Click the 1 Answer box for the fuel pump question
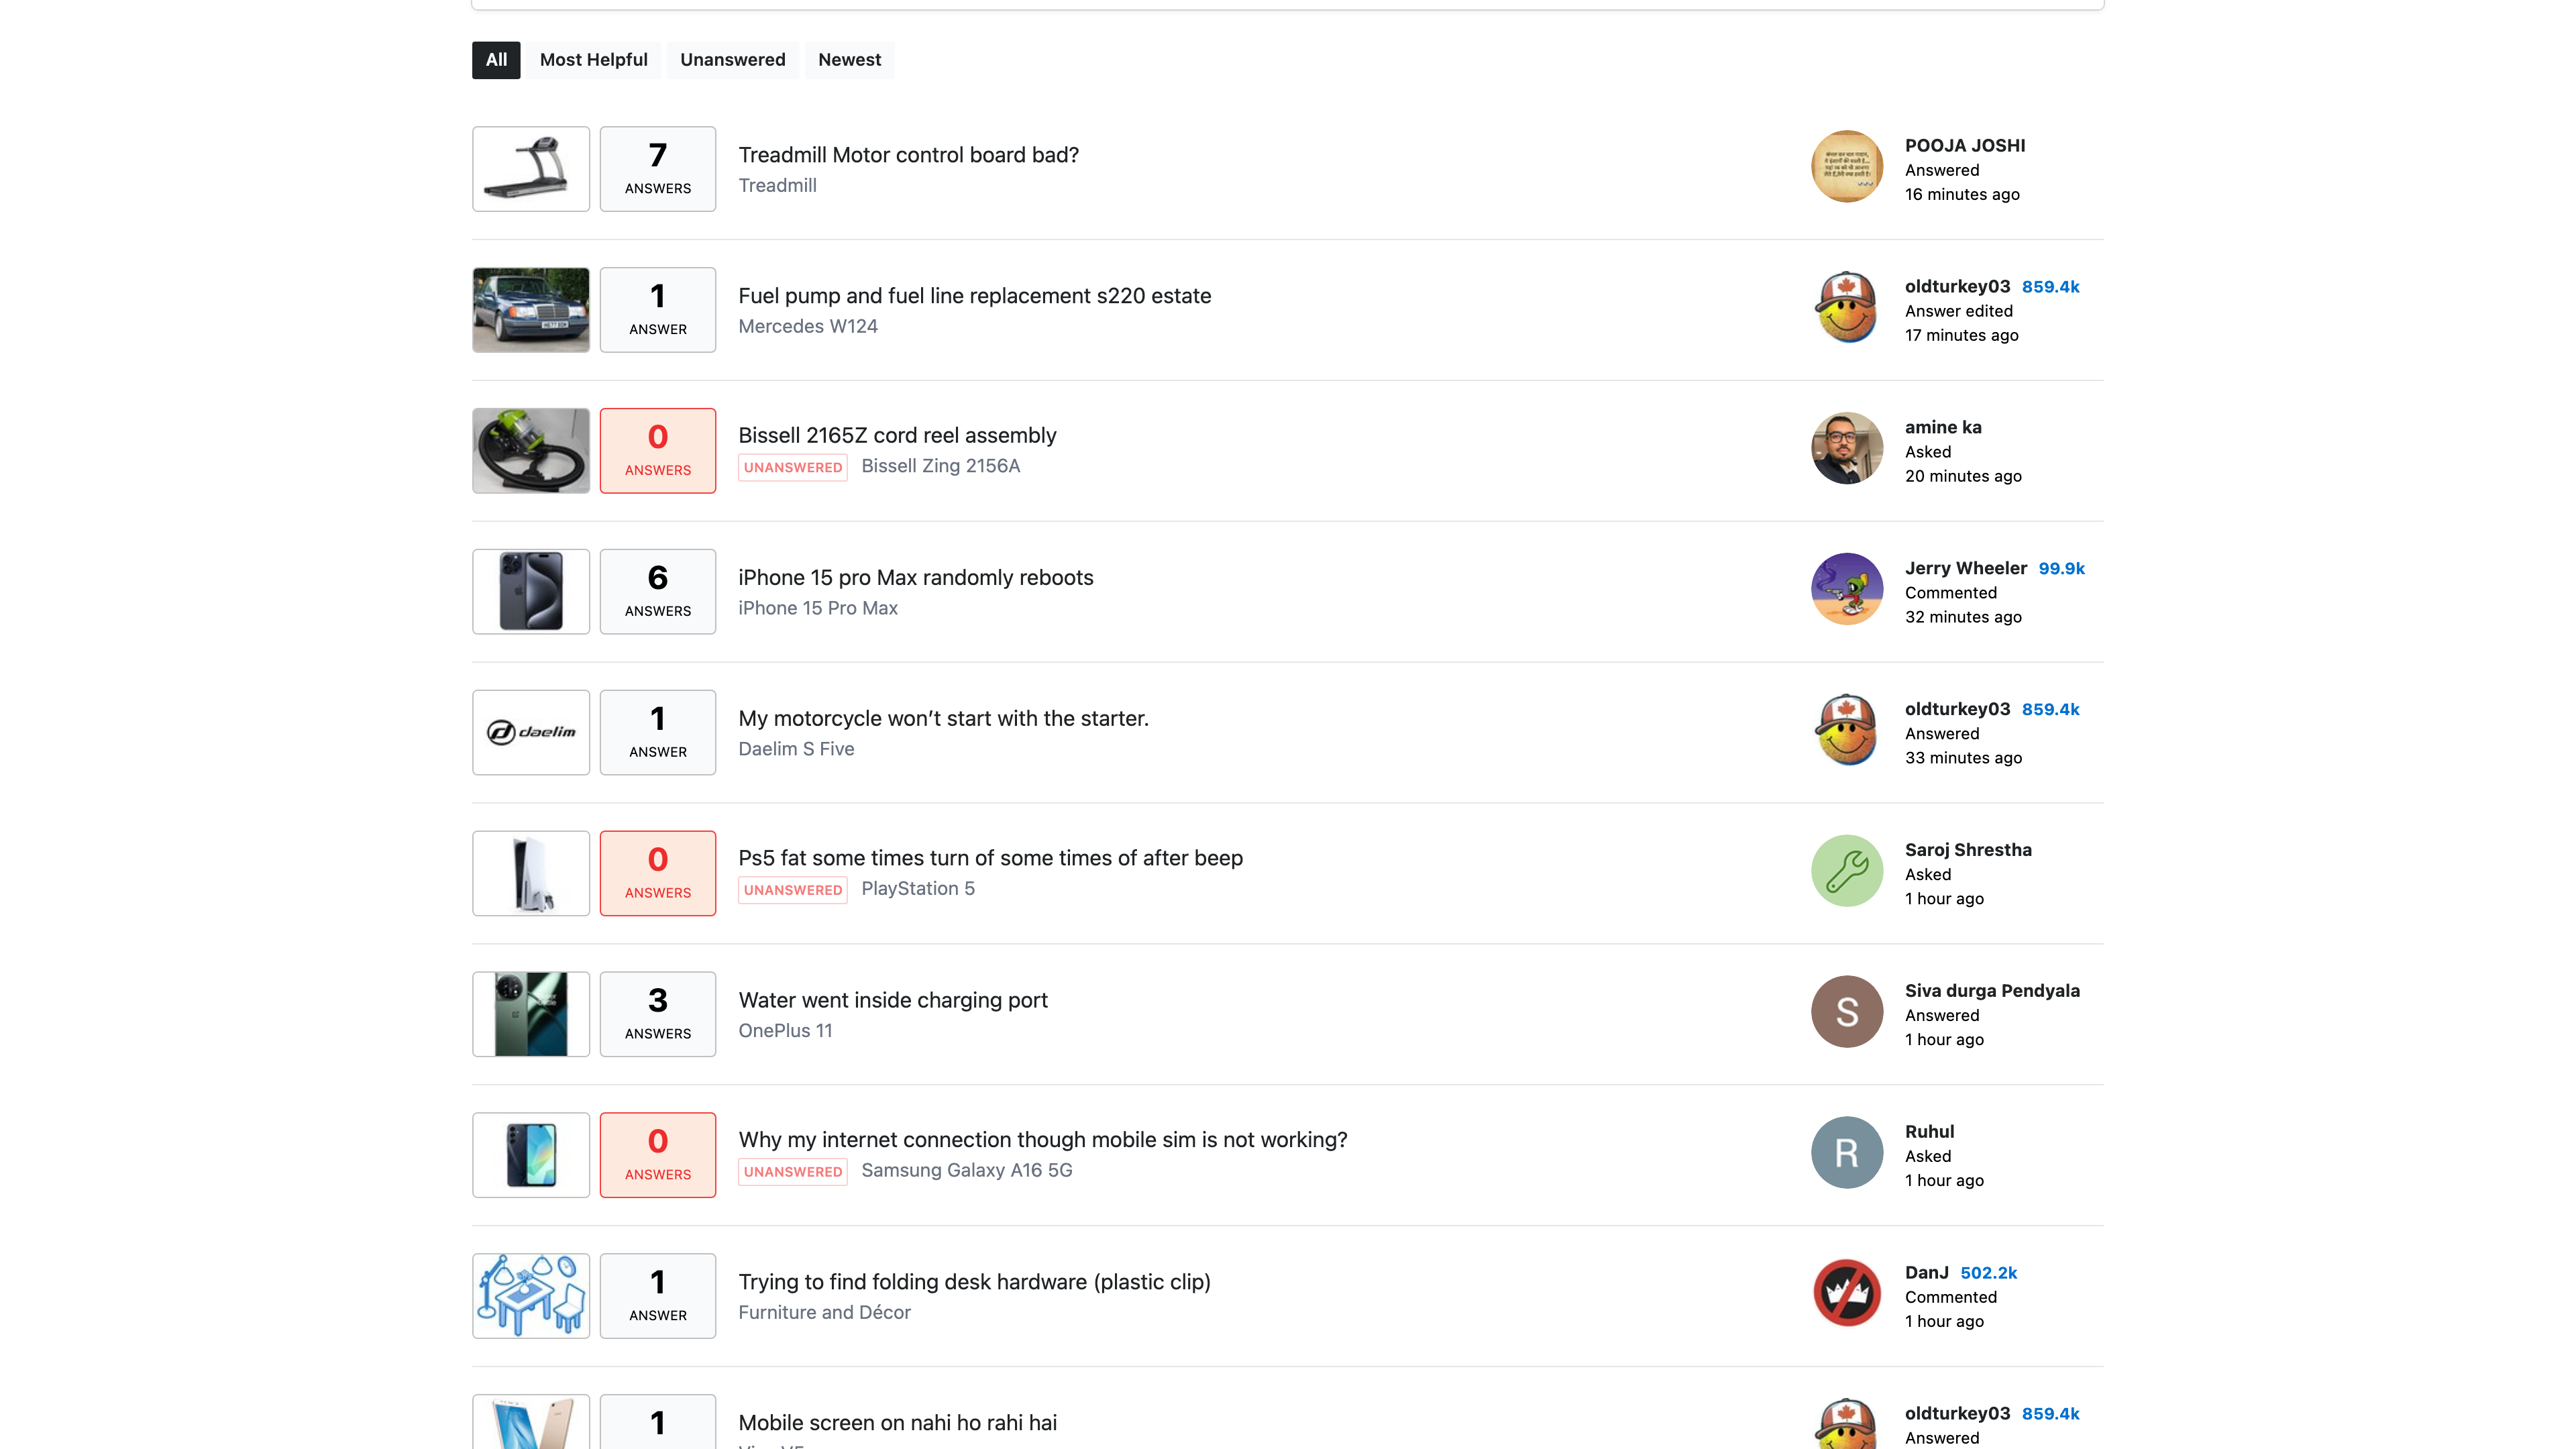Viewport: 2576px width, 1449px height. click(658, 310)
